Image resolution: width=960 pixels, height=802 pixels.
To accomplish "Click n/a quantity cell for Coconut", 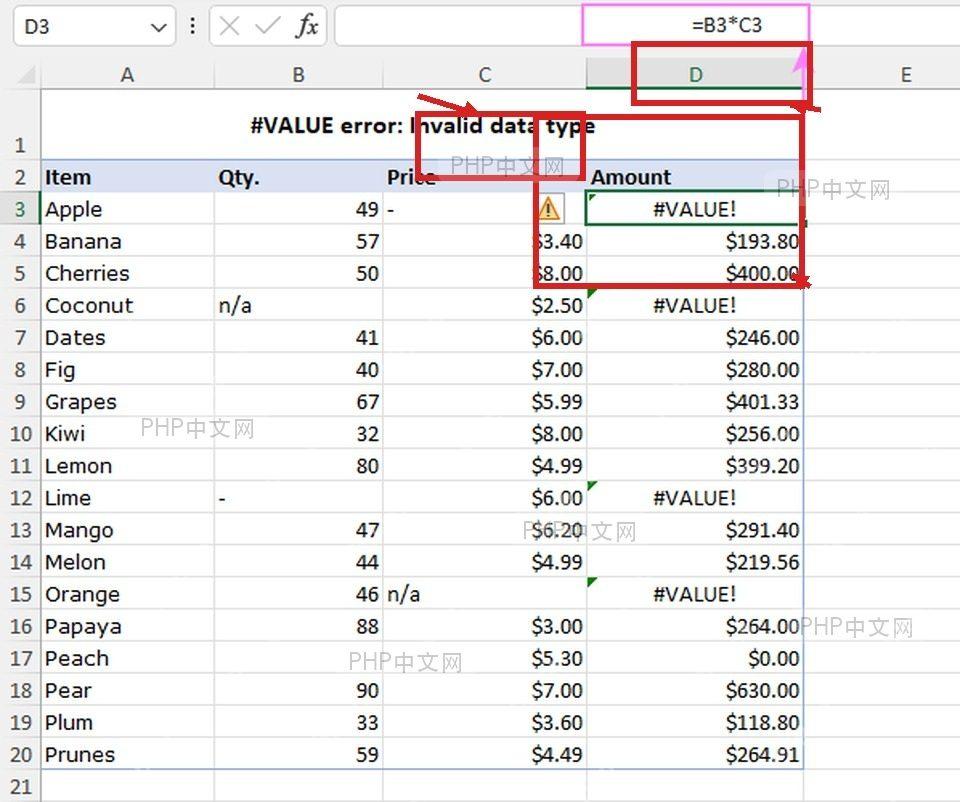I will pos(298,305).
